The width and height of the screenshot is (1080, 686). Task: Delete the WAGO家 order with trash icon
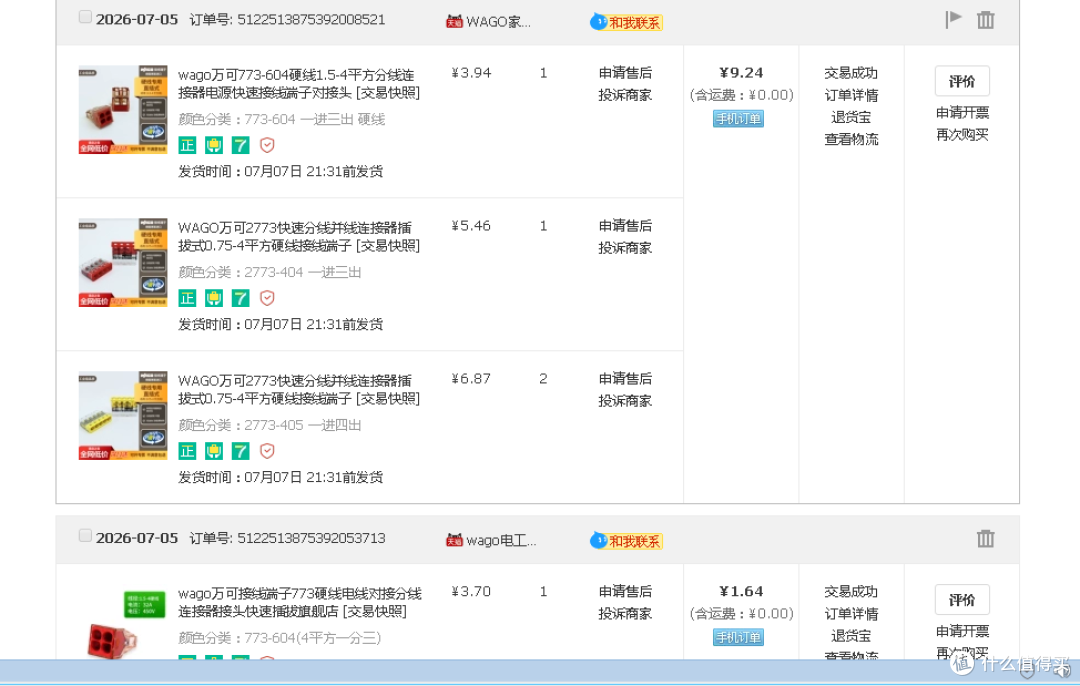tap(986, 20)
